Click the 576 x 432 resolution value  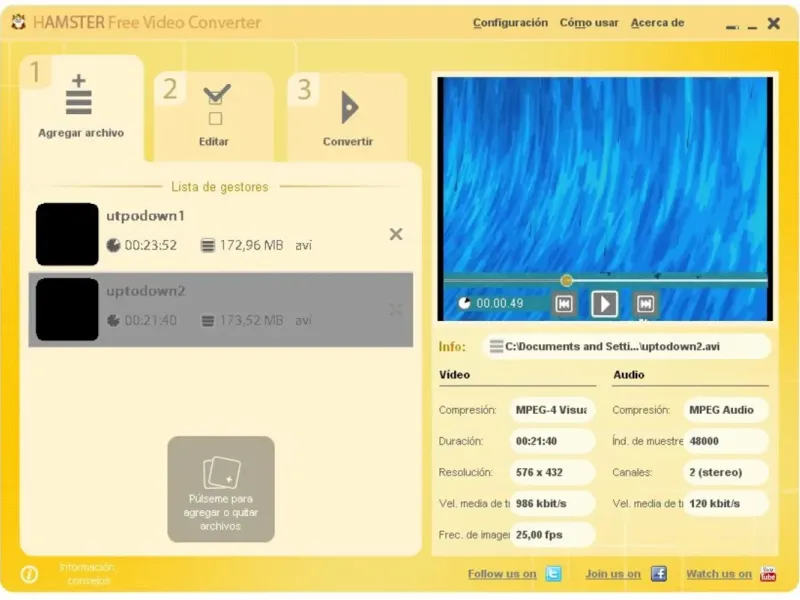552,472
